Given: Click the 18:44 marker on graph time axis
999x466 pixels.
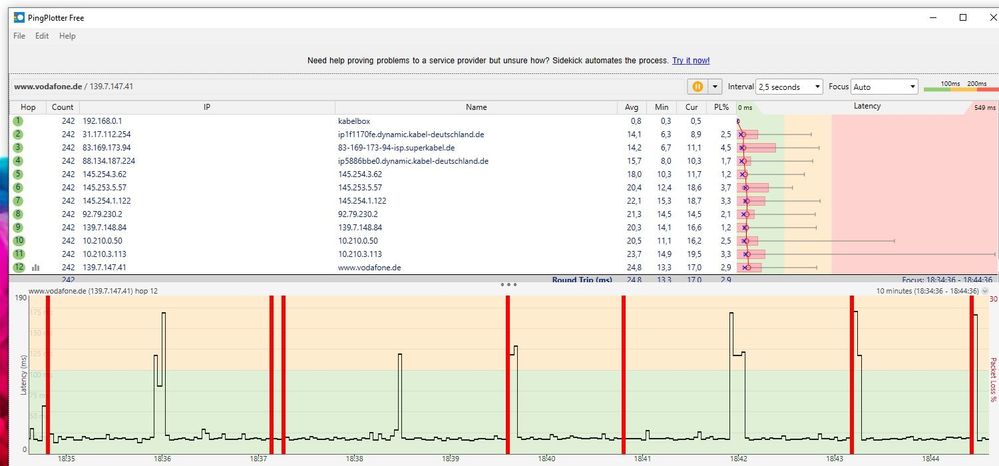Looking at the screenshot, I should [931, 459].
